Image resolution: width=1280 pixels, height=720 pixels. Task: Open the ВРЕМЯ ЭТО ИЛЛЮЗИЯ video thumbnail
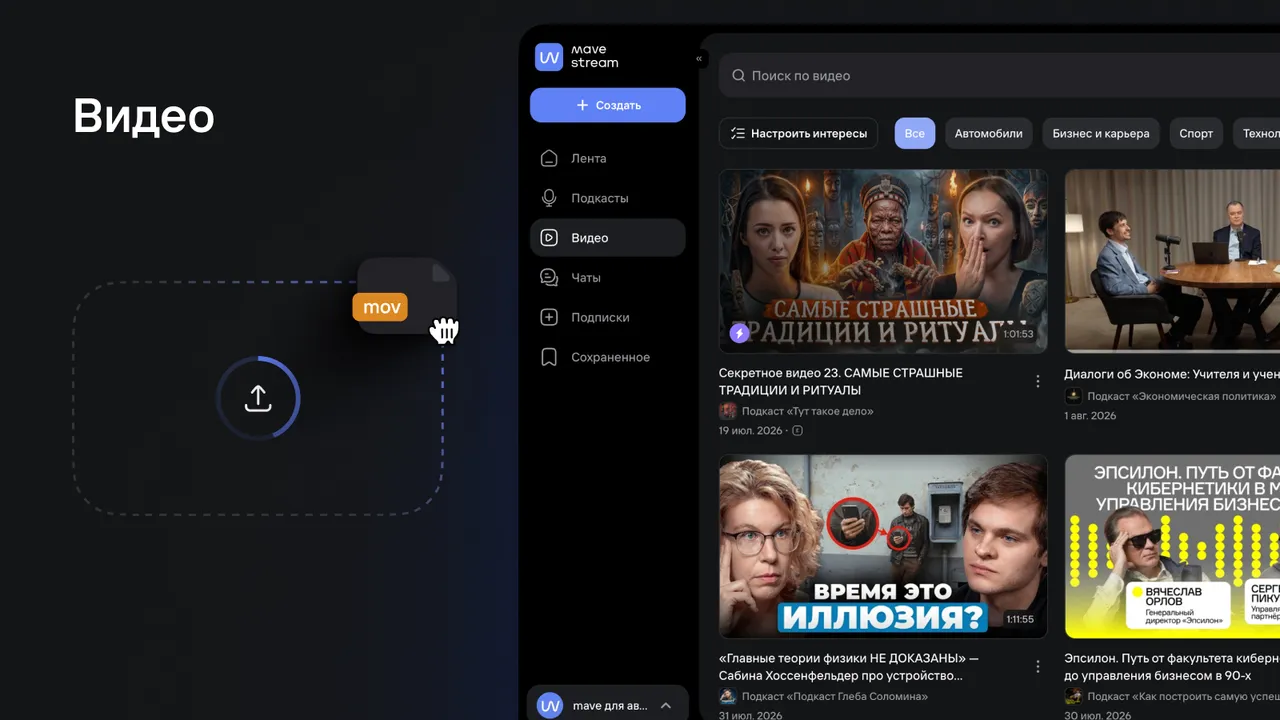883,546
